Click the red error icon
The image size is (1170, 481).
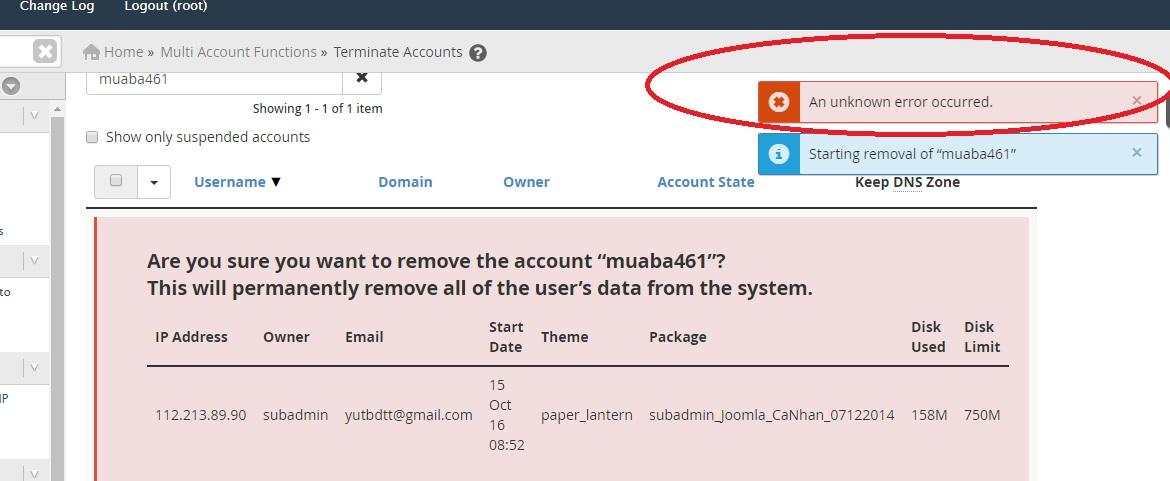778,102
